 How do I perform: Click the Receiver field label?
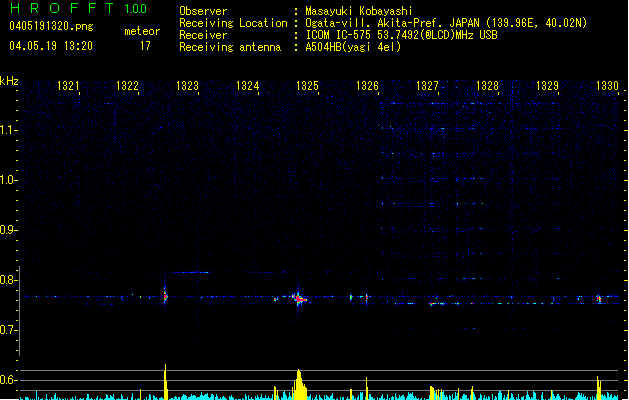203,35
